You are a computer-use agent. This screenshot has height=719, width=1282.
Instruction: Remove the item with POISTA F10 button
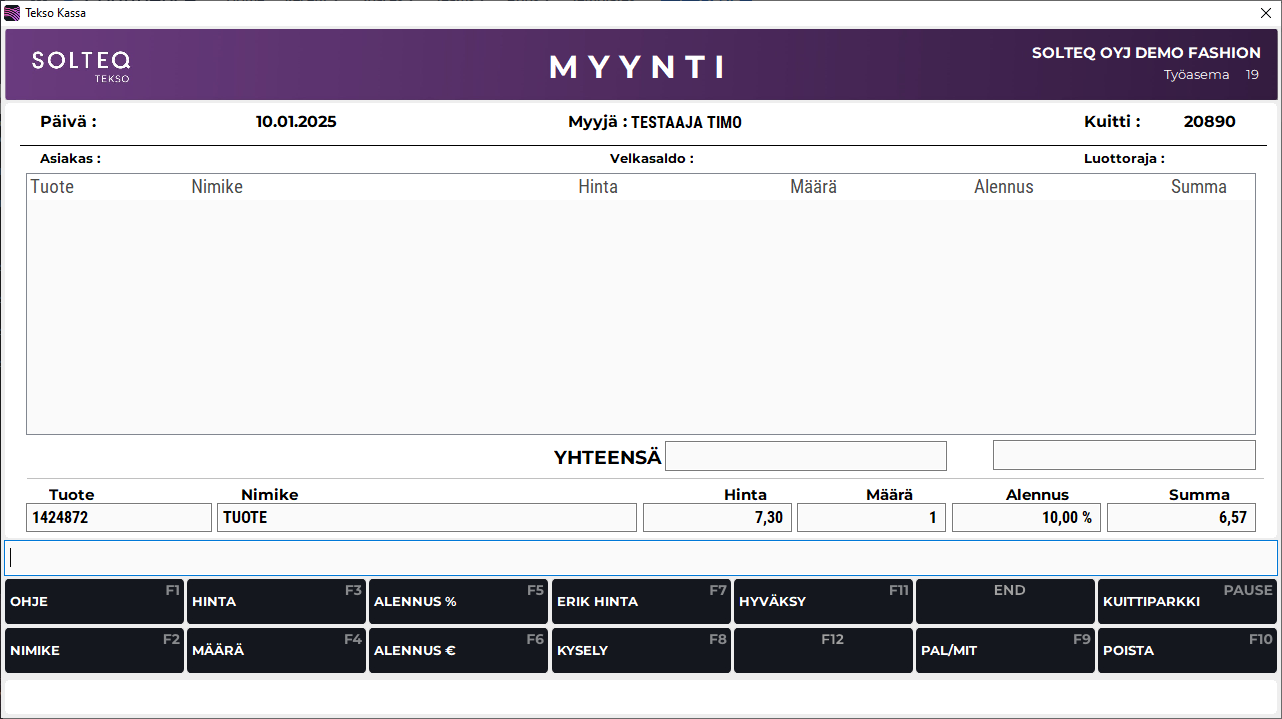click(1187, 650)
